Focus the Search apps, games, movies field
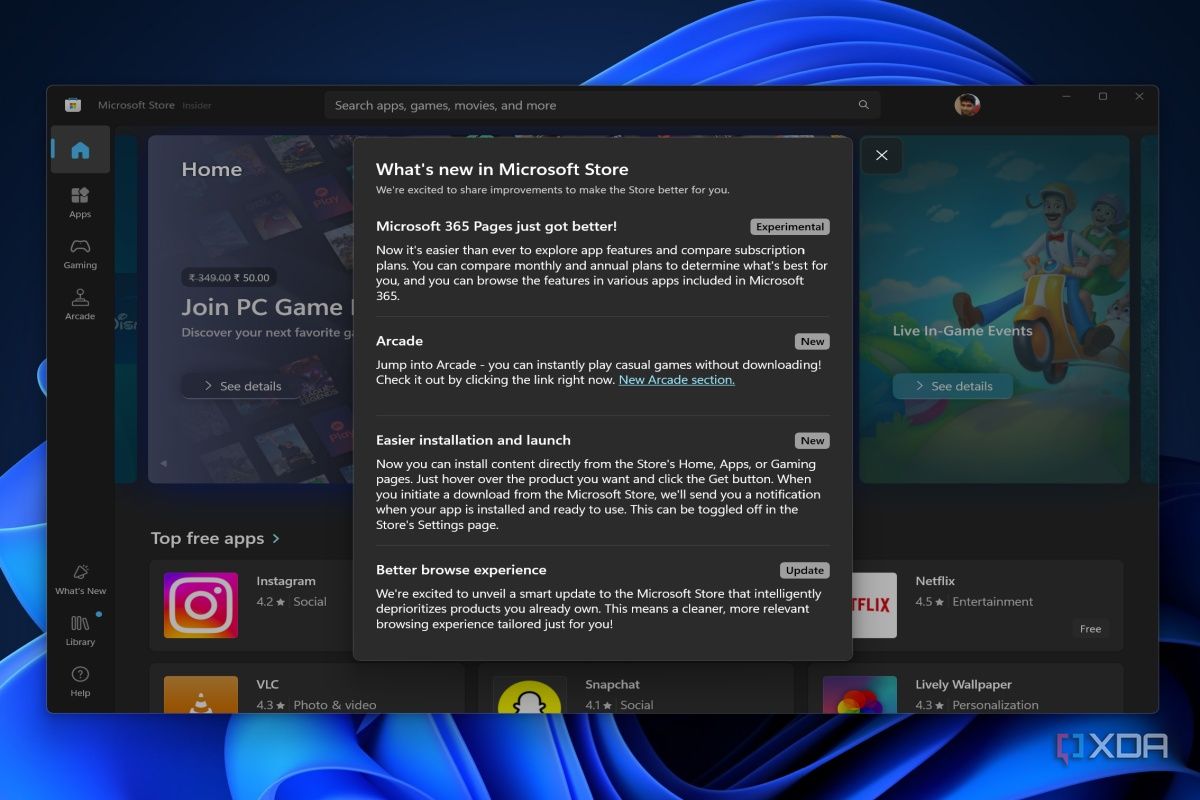1200x800 pixels. [602, 105]
